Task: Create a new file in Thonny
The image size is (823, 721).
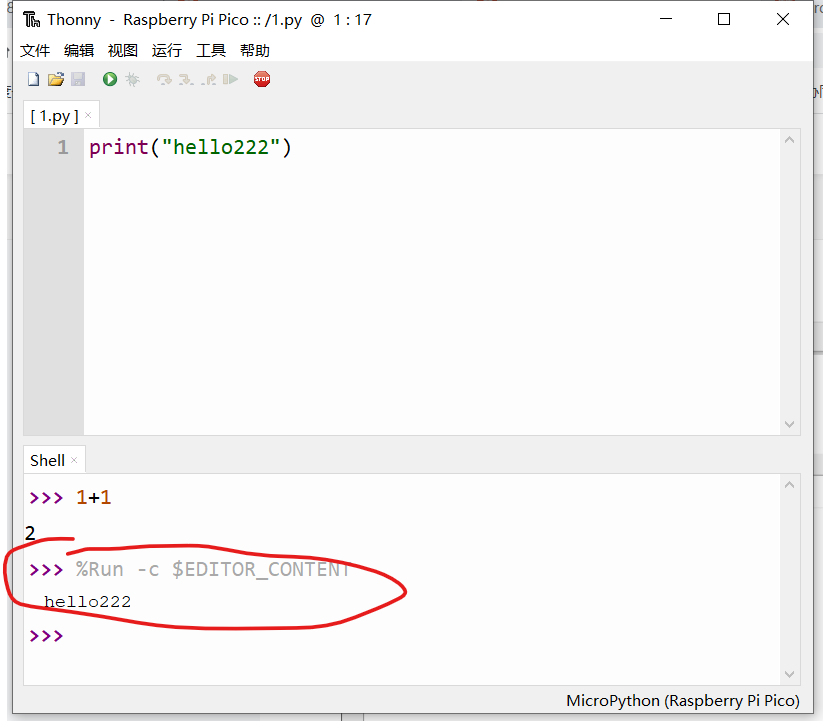Action: (33, 79)
